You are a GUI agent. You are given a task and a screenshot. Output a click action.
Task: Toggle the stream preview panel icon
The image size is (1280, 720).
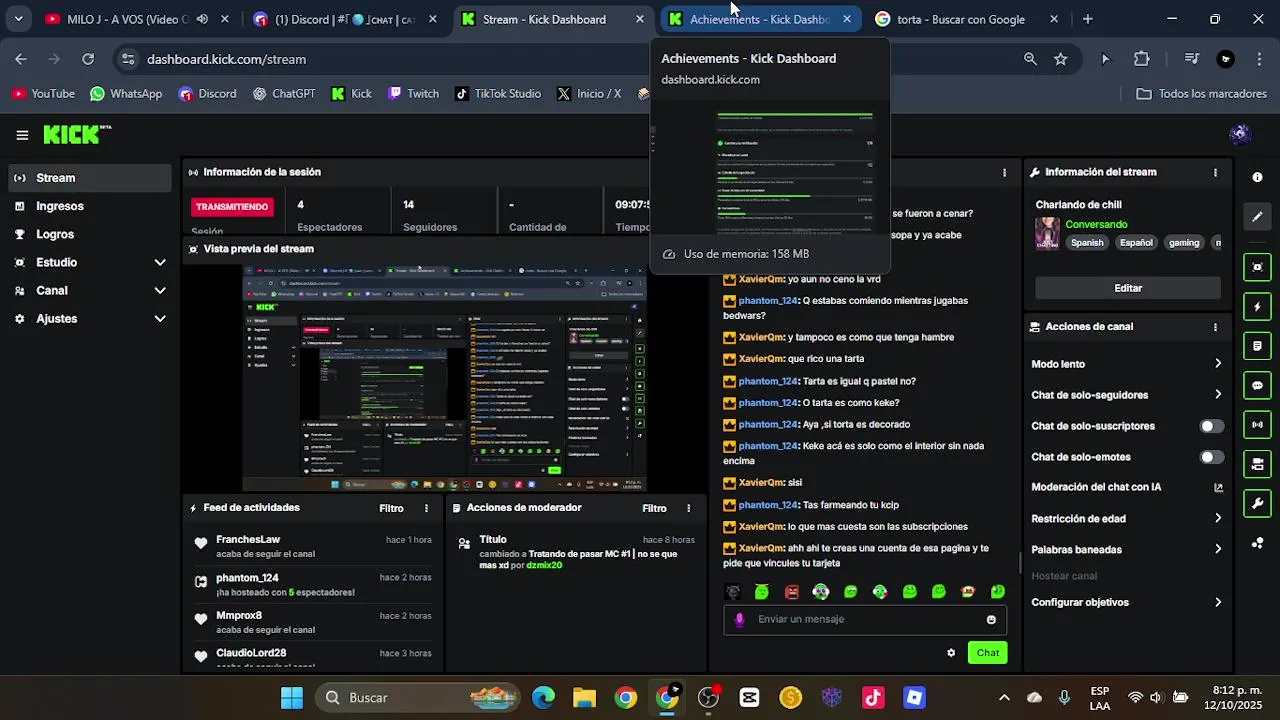(x=1257, y=267)
